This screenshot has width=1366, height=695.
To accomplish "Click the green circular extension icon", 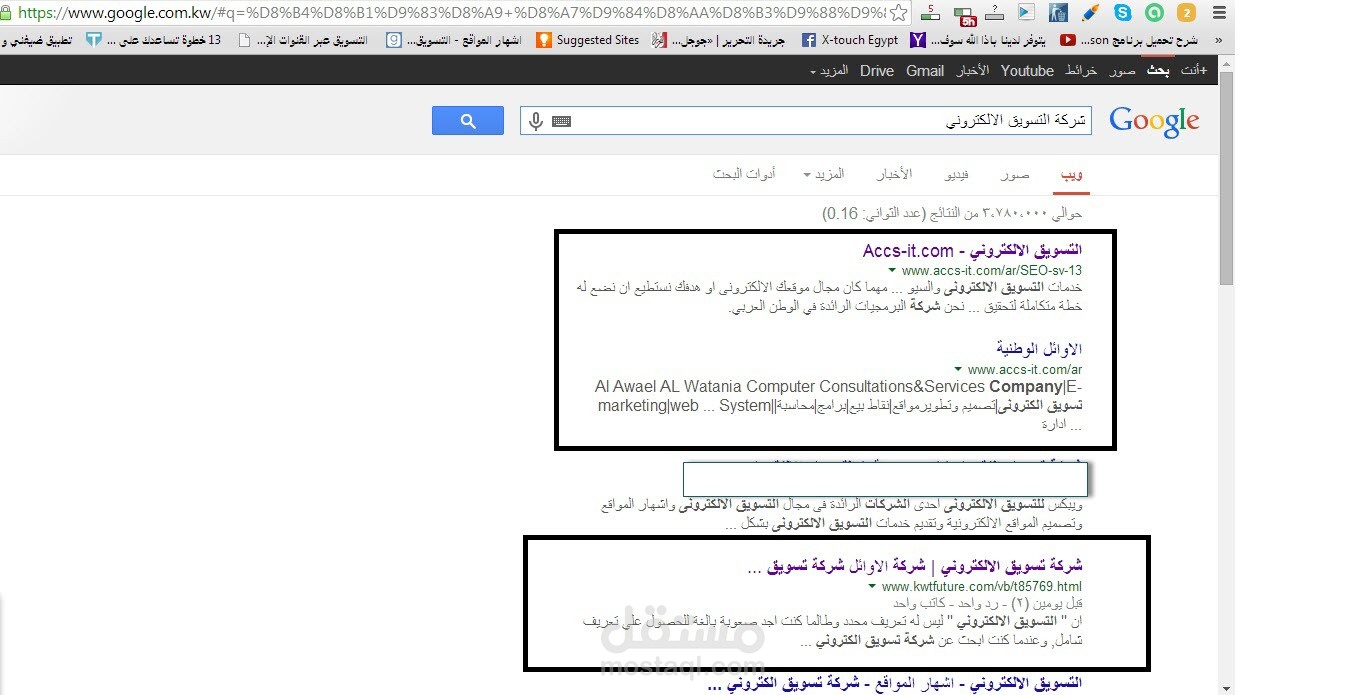I will pos(1155,13).
